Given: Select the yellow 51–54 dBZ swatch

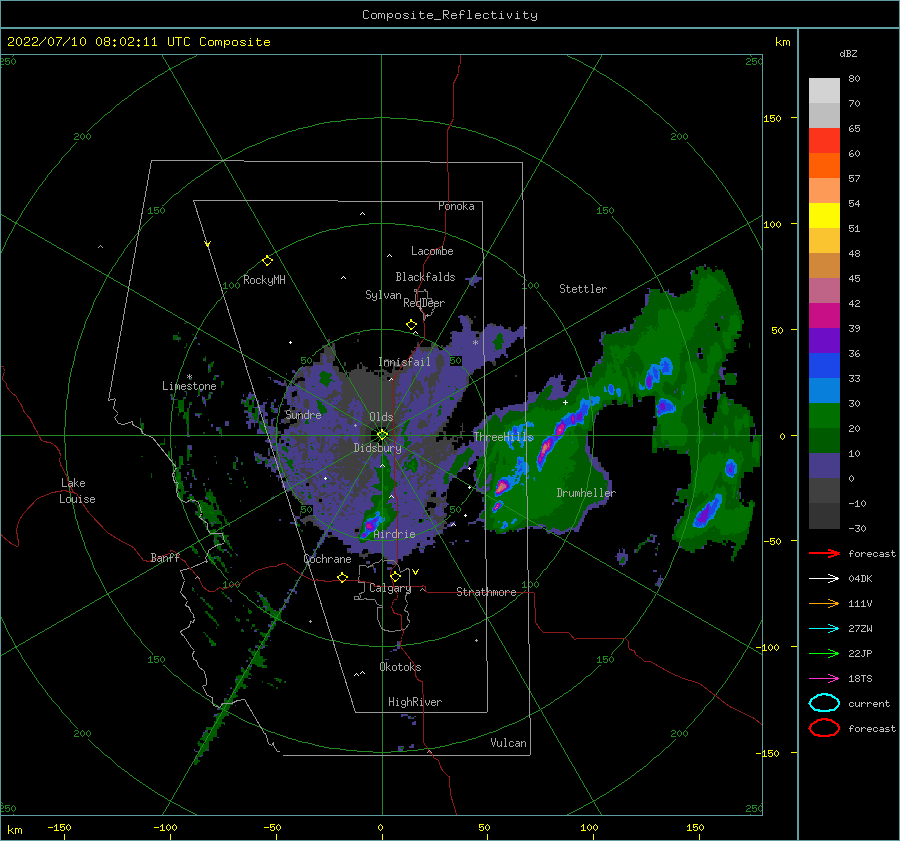Looking at the screenshot, I should pyautogui.click(x=824, y=215).
